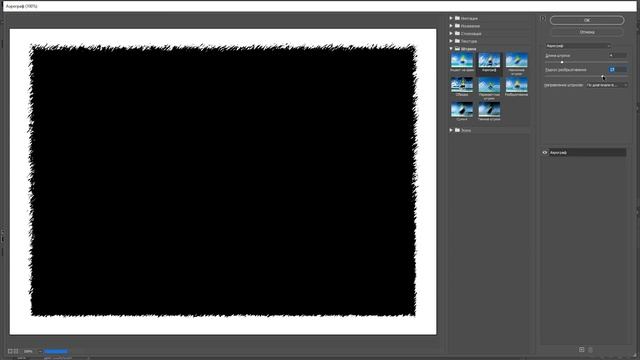Confirm the filter with OK

[587, 20]
